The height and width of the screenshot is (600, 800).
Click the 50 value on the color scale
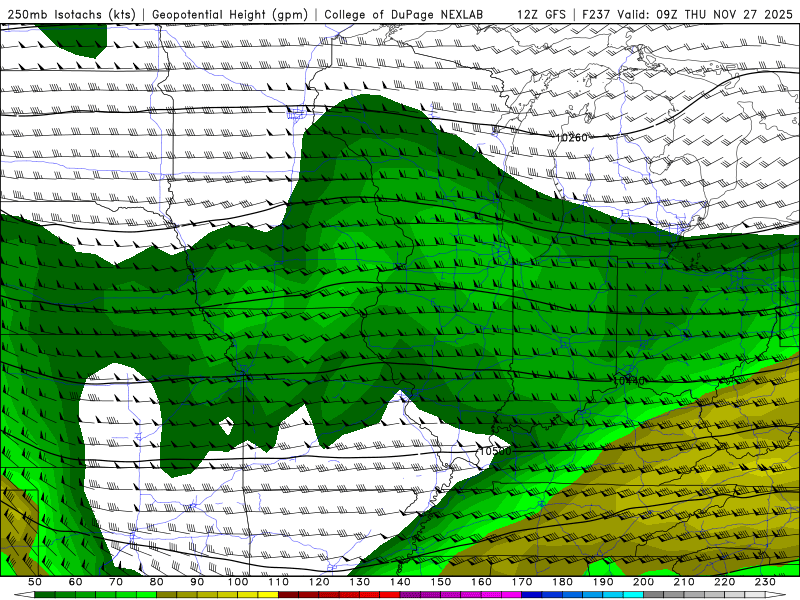[35, 582]
